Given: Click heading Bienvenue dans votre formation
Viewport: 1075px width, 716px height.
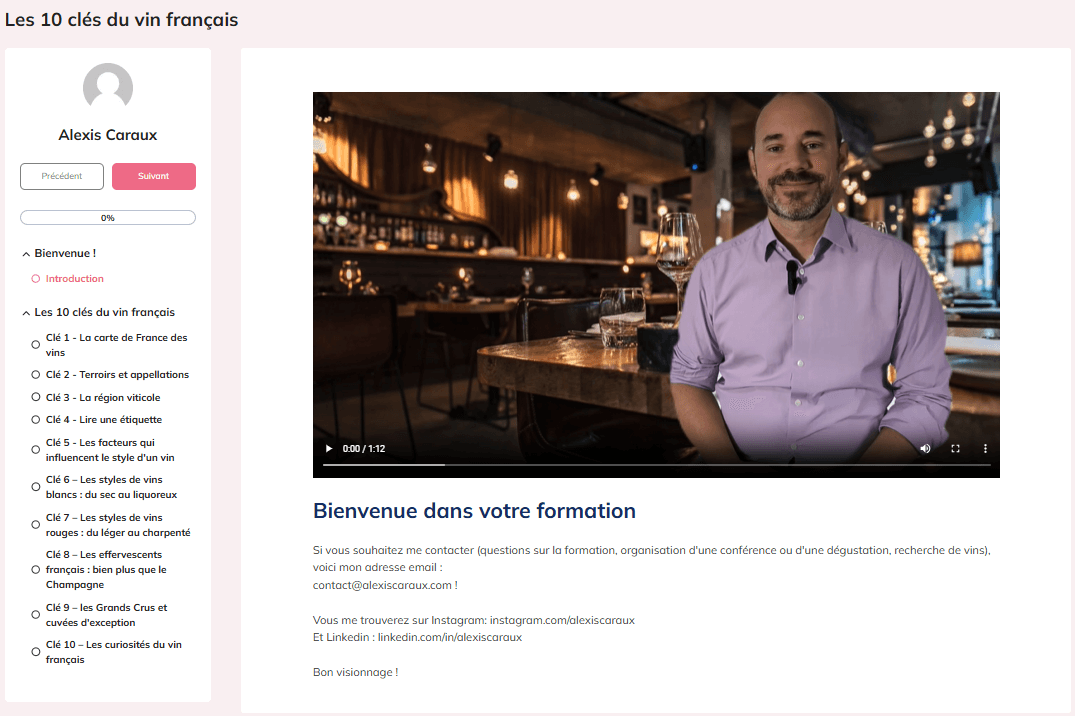Looking at the screenshot, I should [474, 511].
